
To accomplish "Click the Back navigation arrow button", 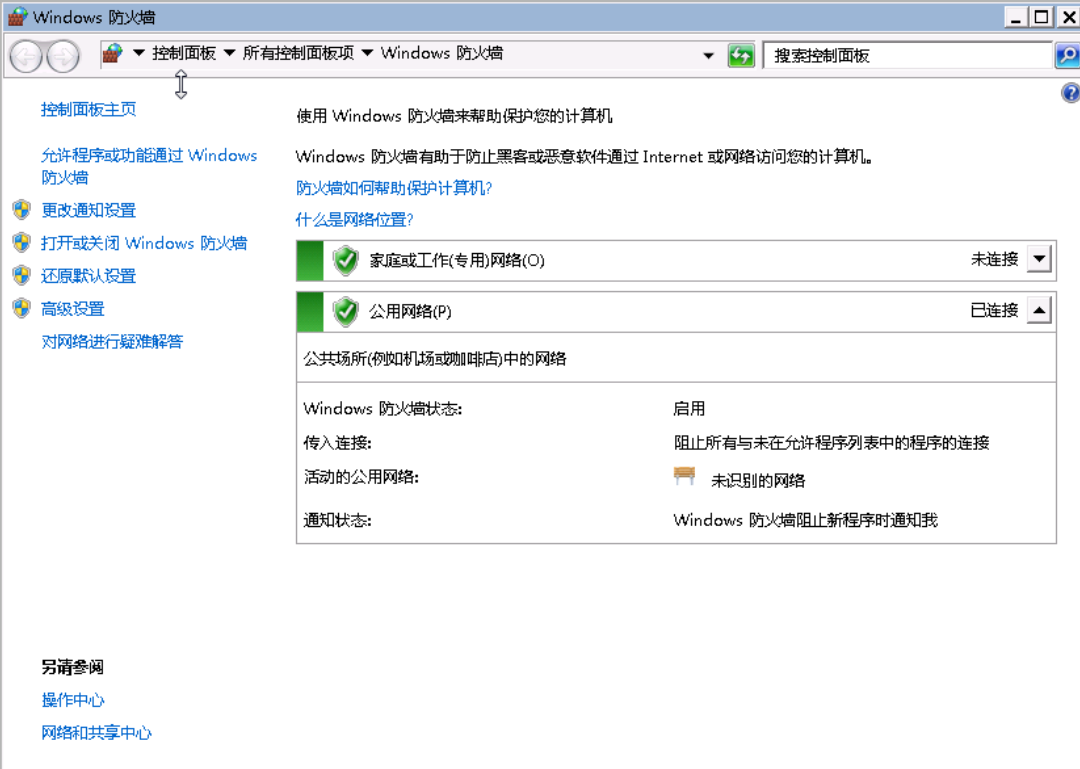I will point(26,57).
